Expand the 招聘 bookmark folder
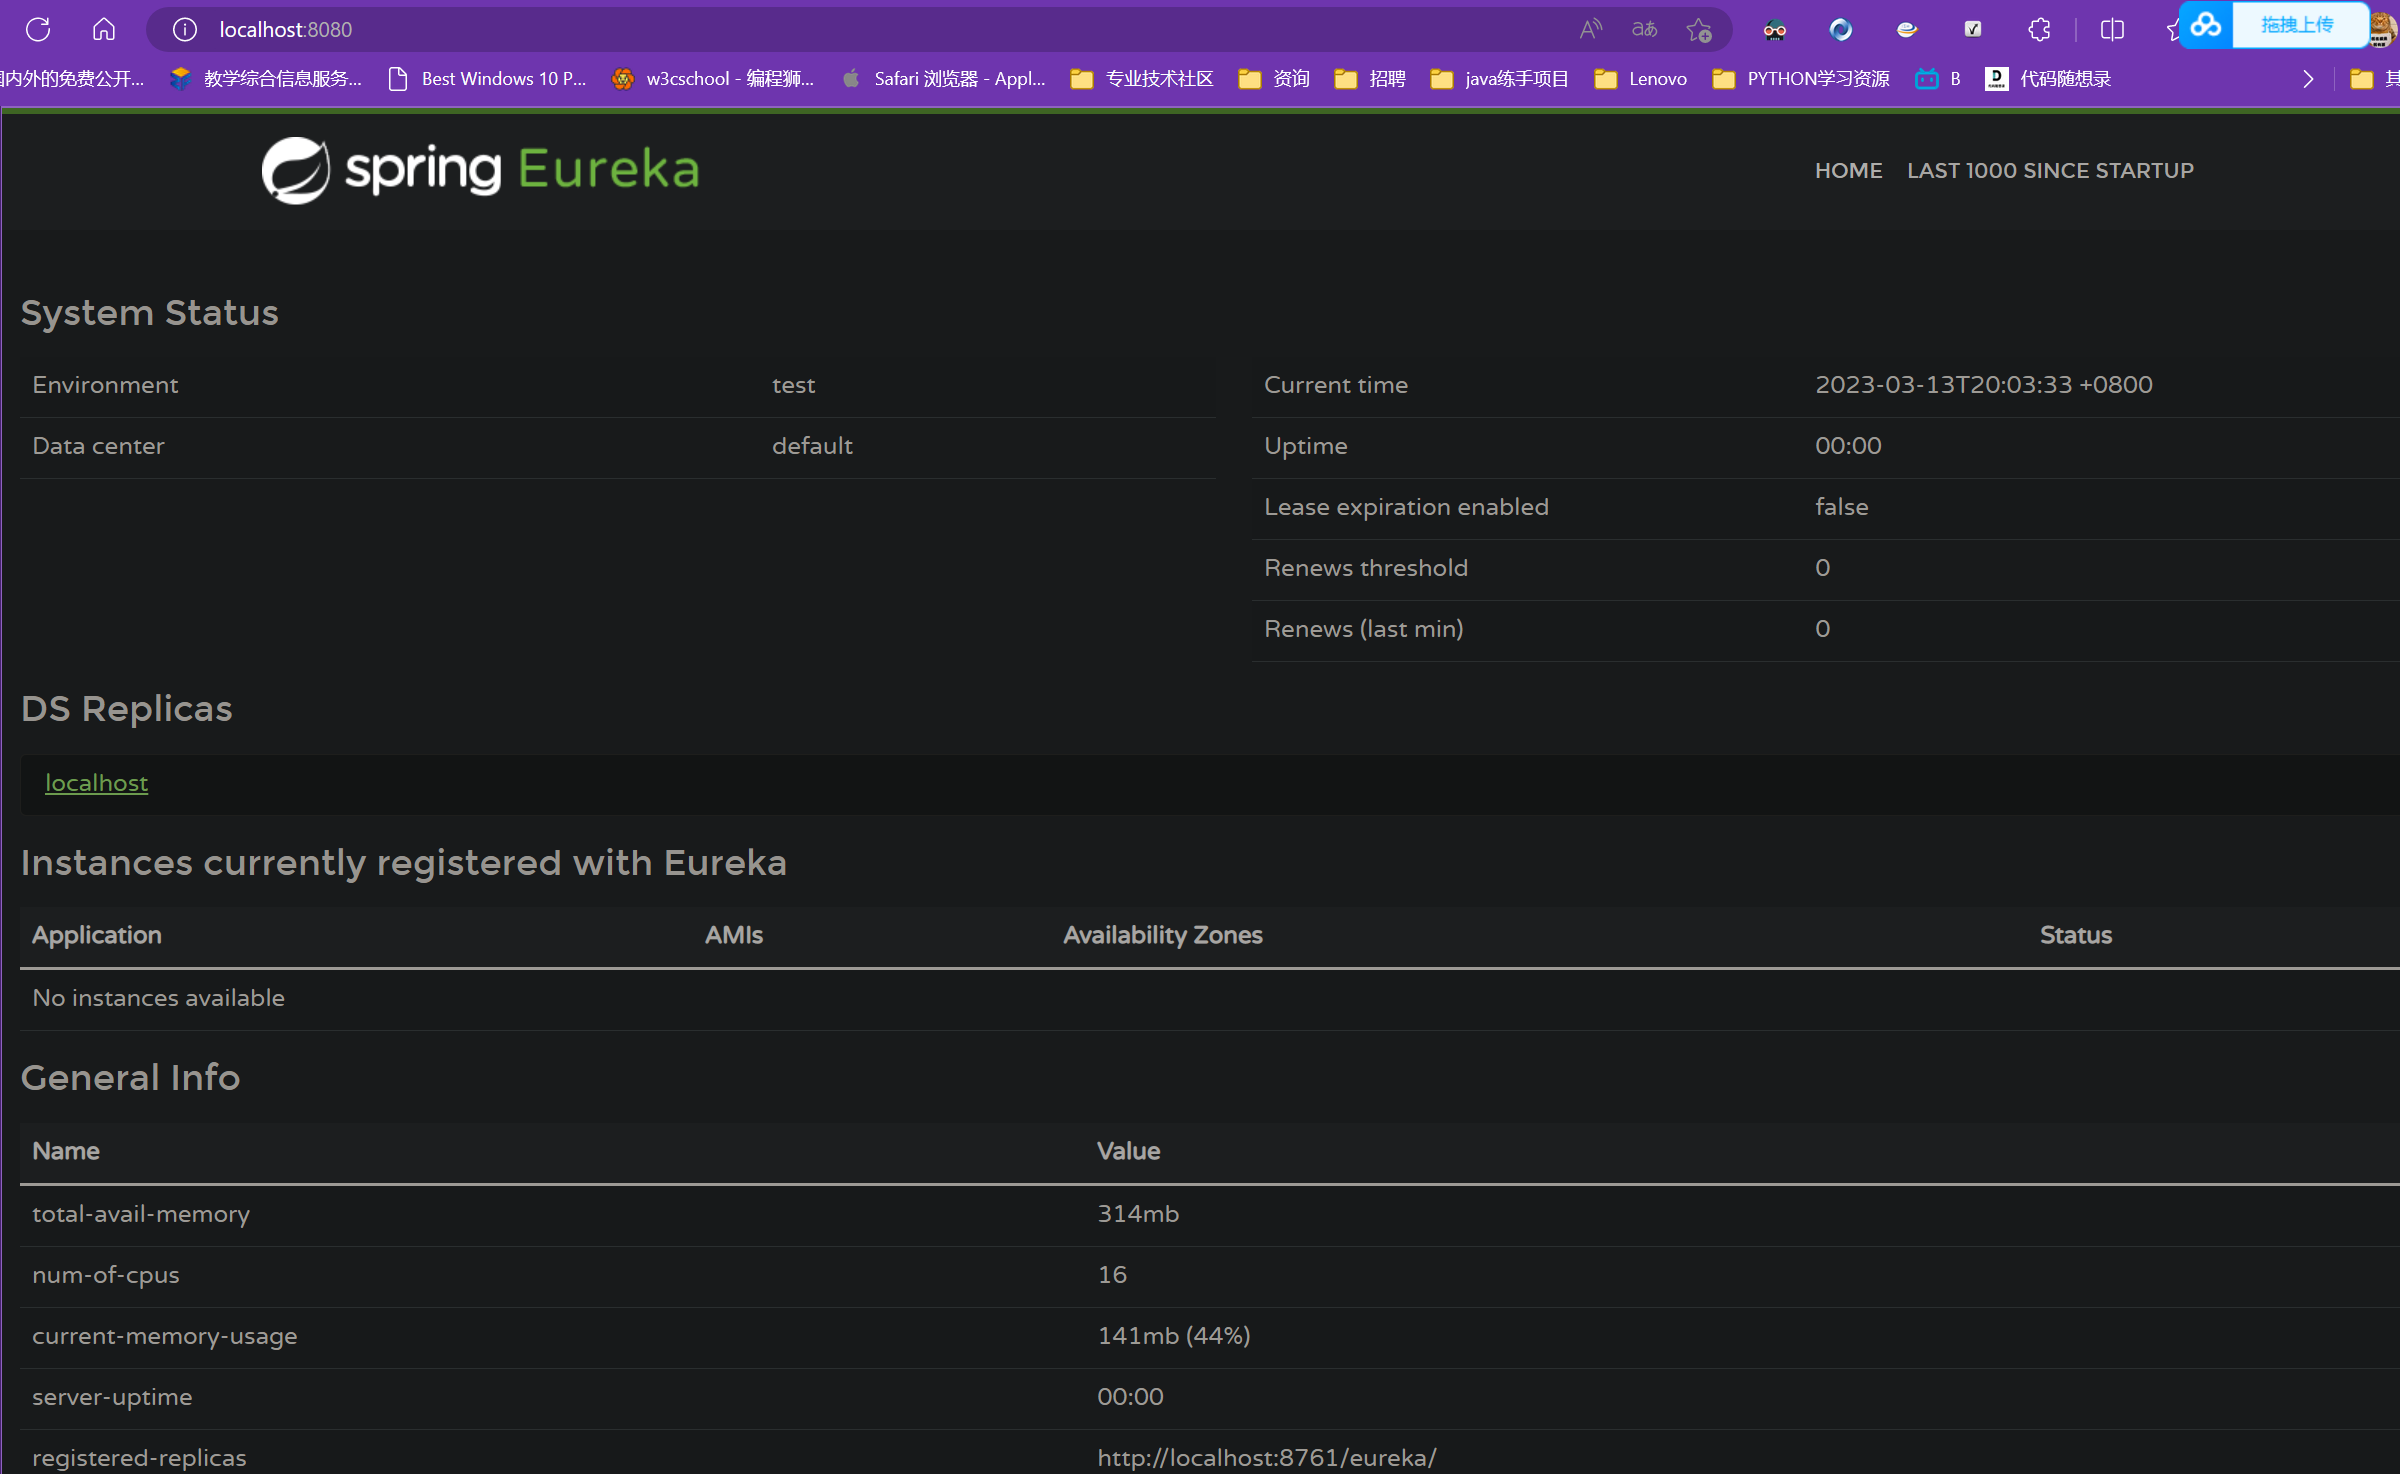2400x1474 pixels. (x=1370, y=79)
